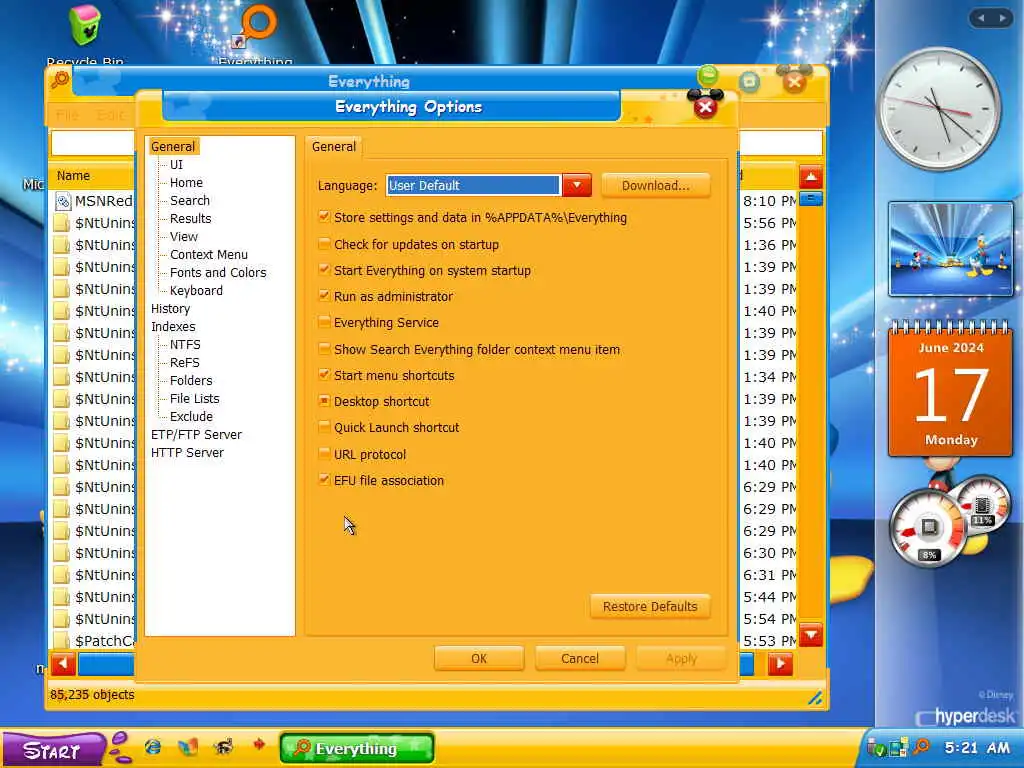Open ReFS index options
This screenshot has width=1024, height=768.
pyautogui.click(x=185, y=362)
